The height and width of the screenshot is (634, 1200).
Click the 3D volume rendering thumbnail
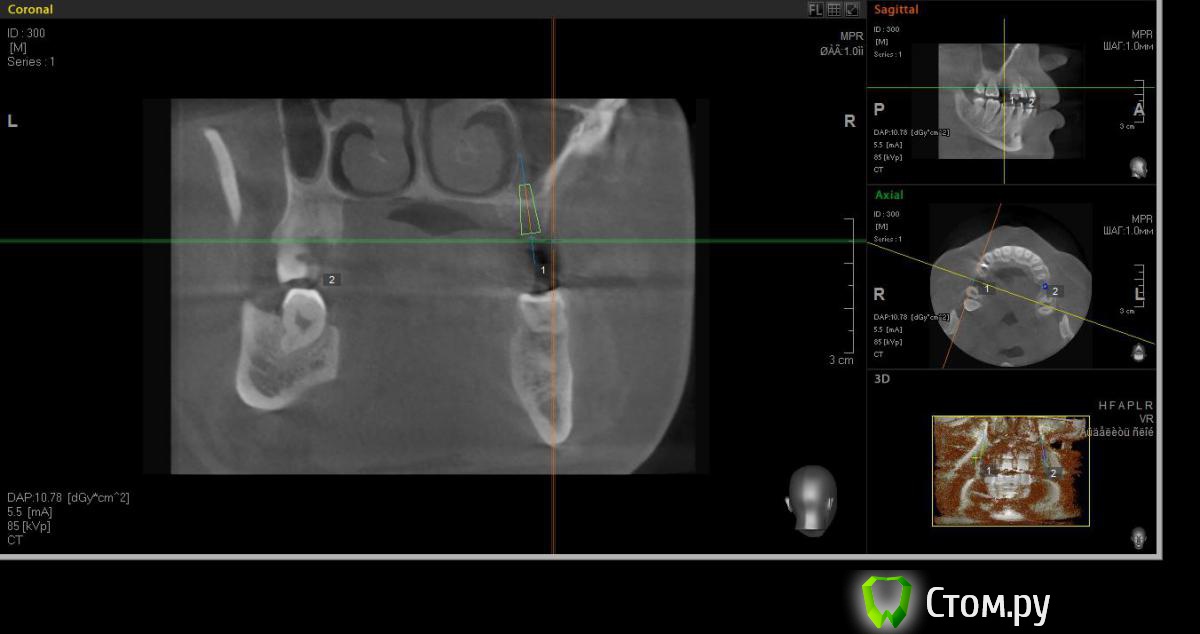tap(1010, 470)
